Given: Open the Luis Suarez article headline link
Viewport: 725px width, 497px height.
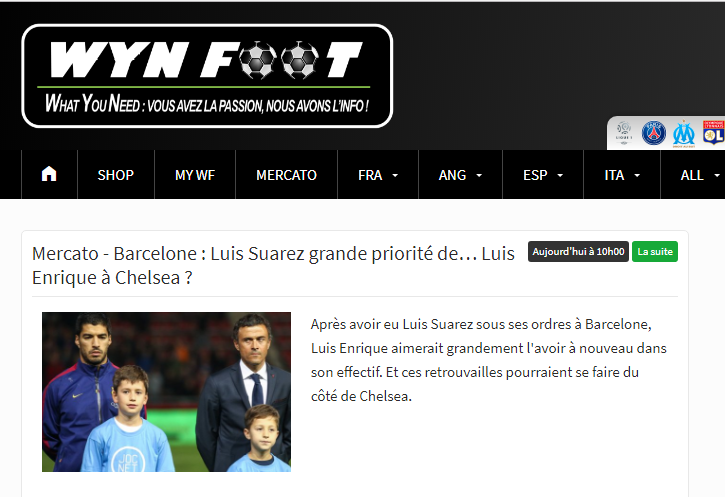Looking at the screenshot, I should (x=273, y=265).
